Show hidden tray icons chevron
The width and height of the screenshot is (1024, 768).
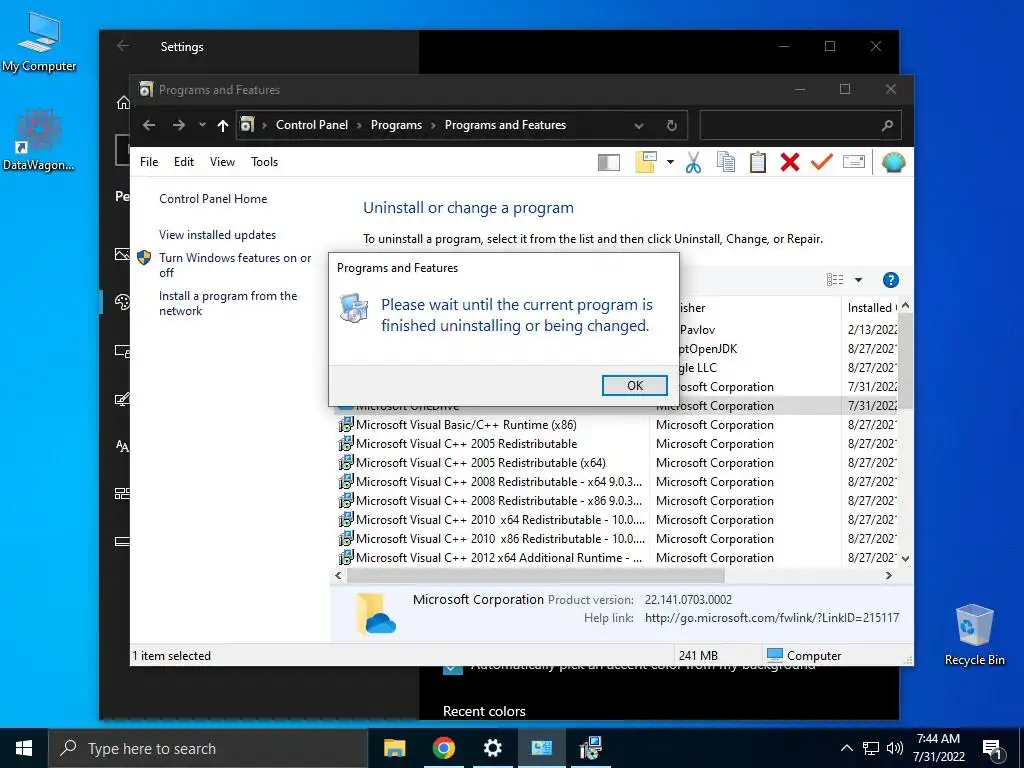pos(846,748)
